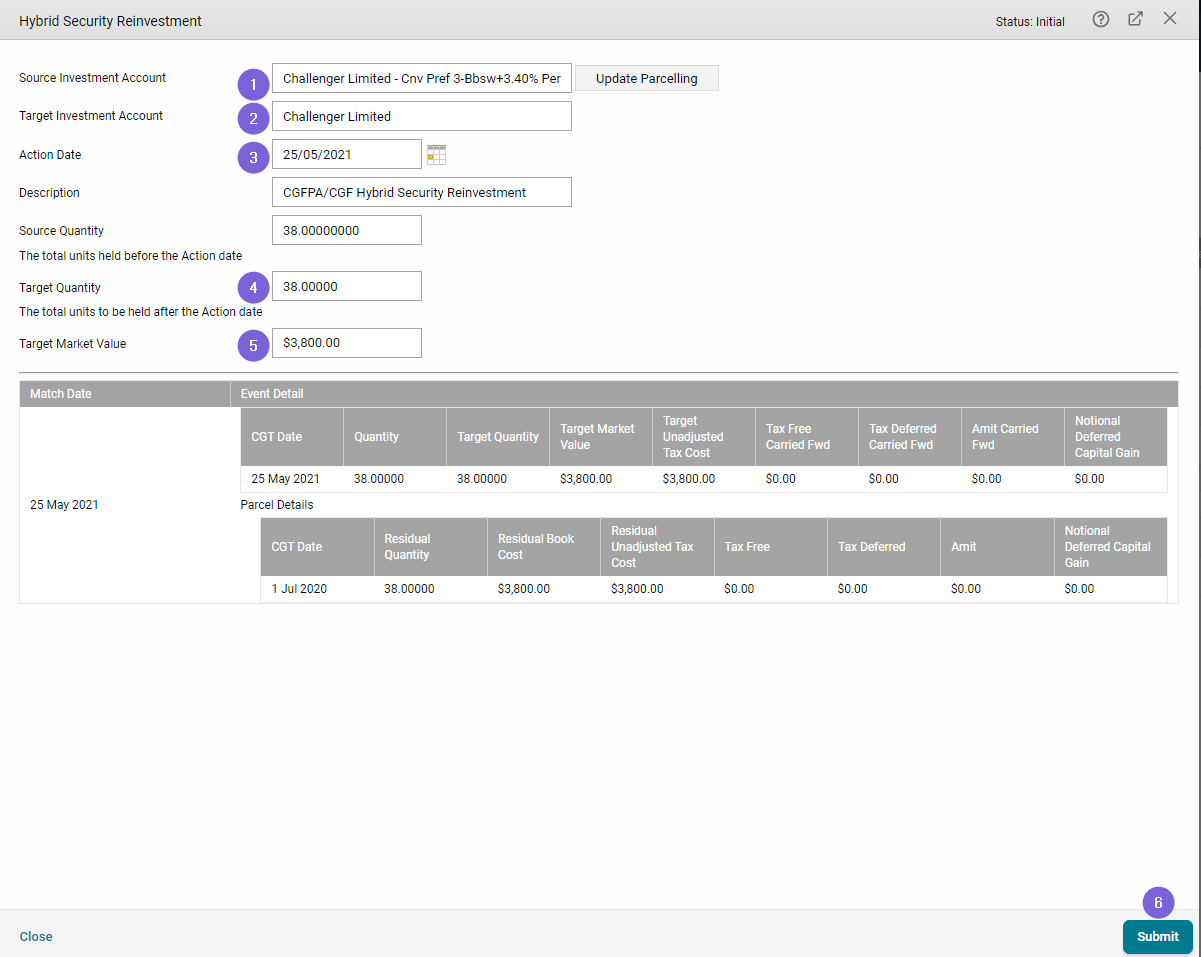Click the Residual Book Cost header

click(544, 547)
